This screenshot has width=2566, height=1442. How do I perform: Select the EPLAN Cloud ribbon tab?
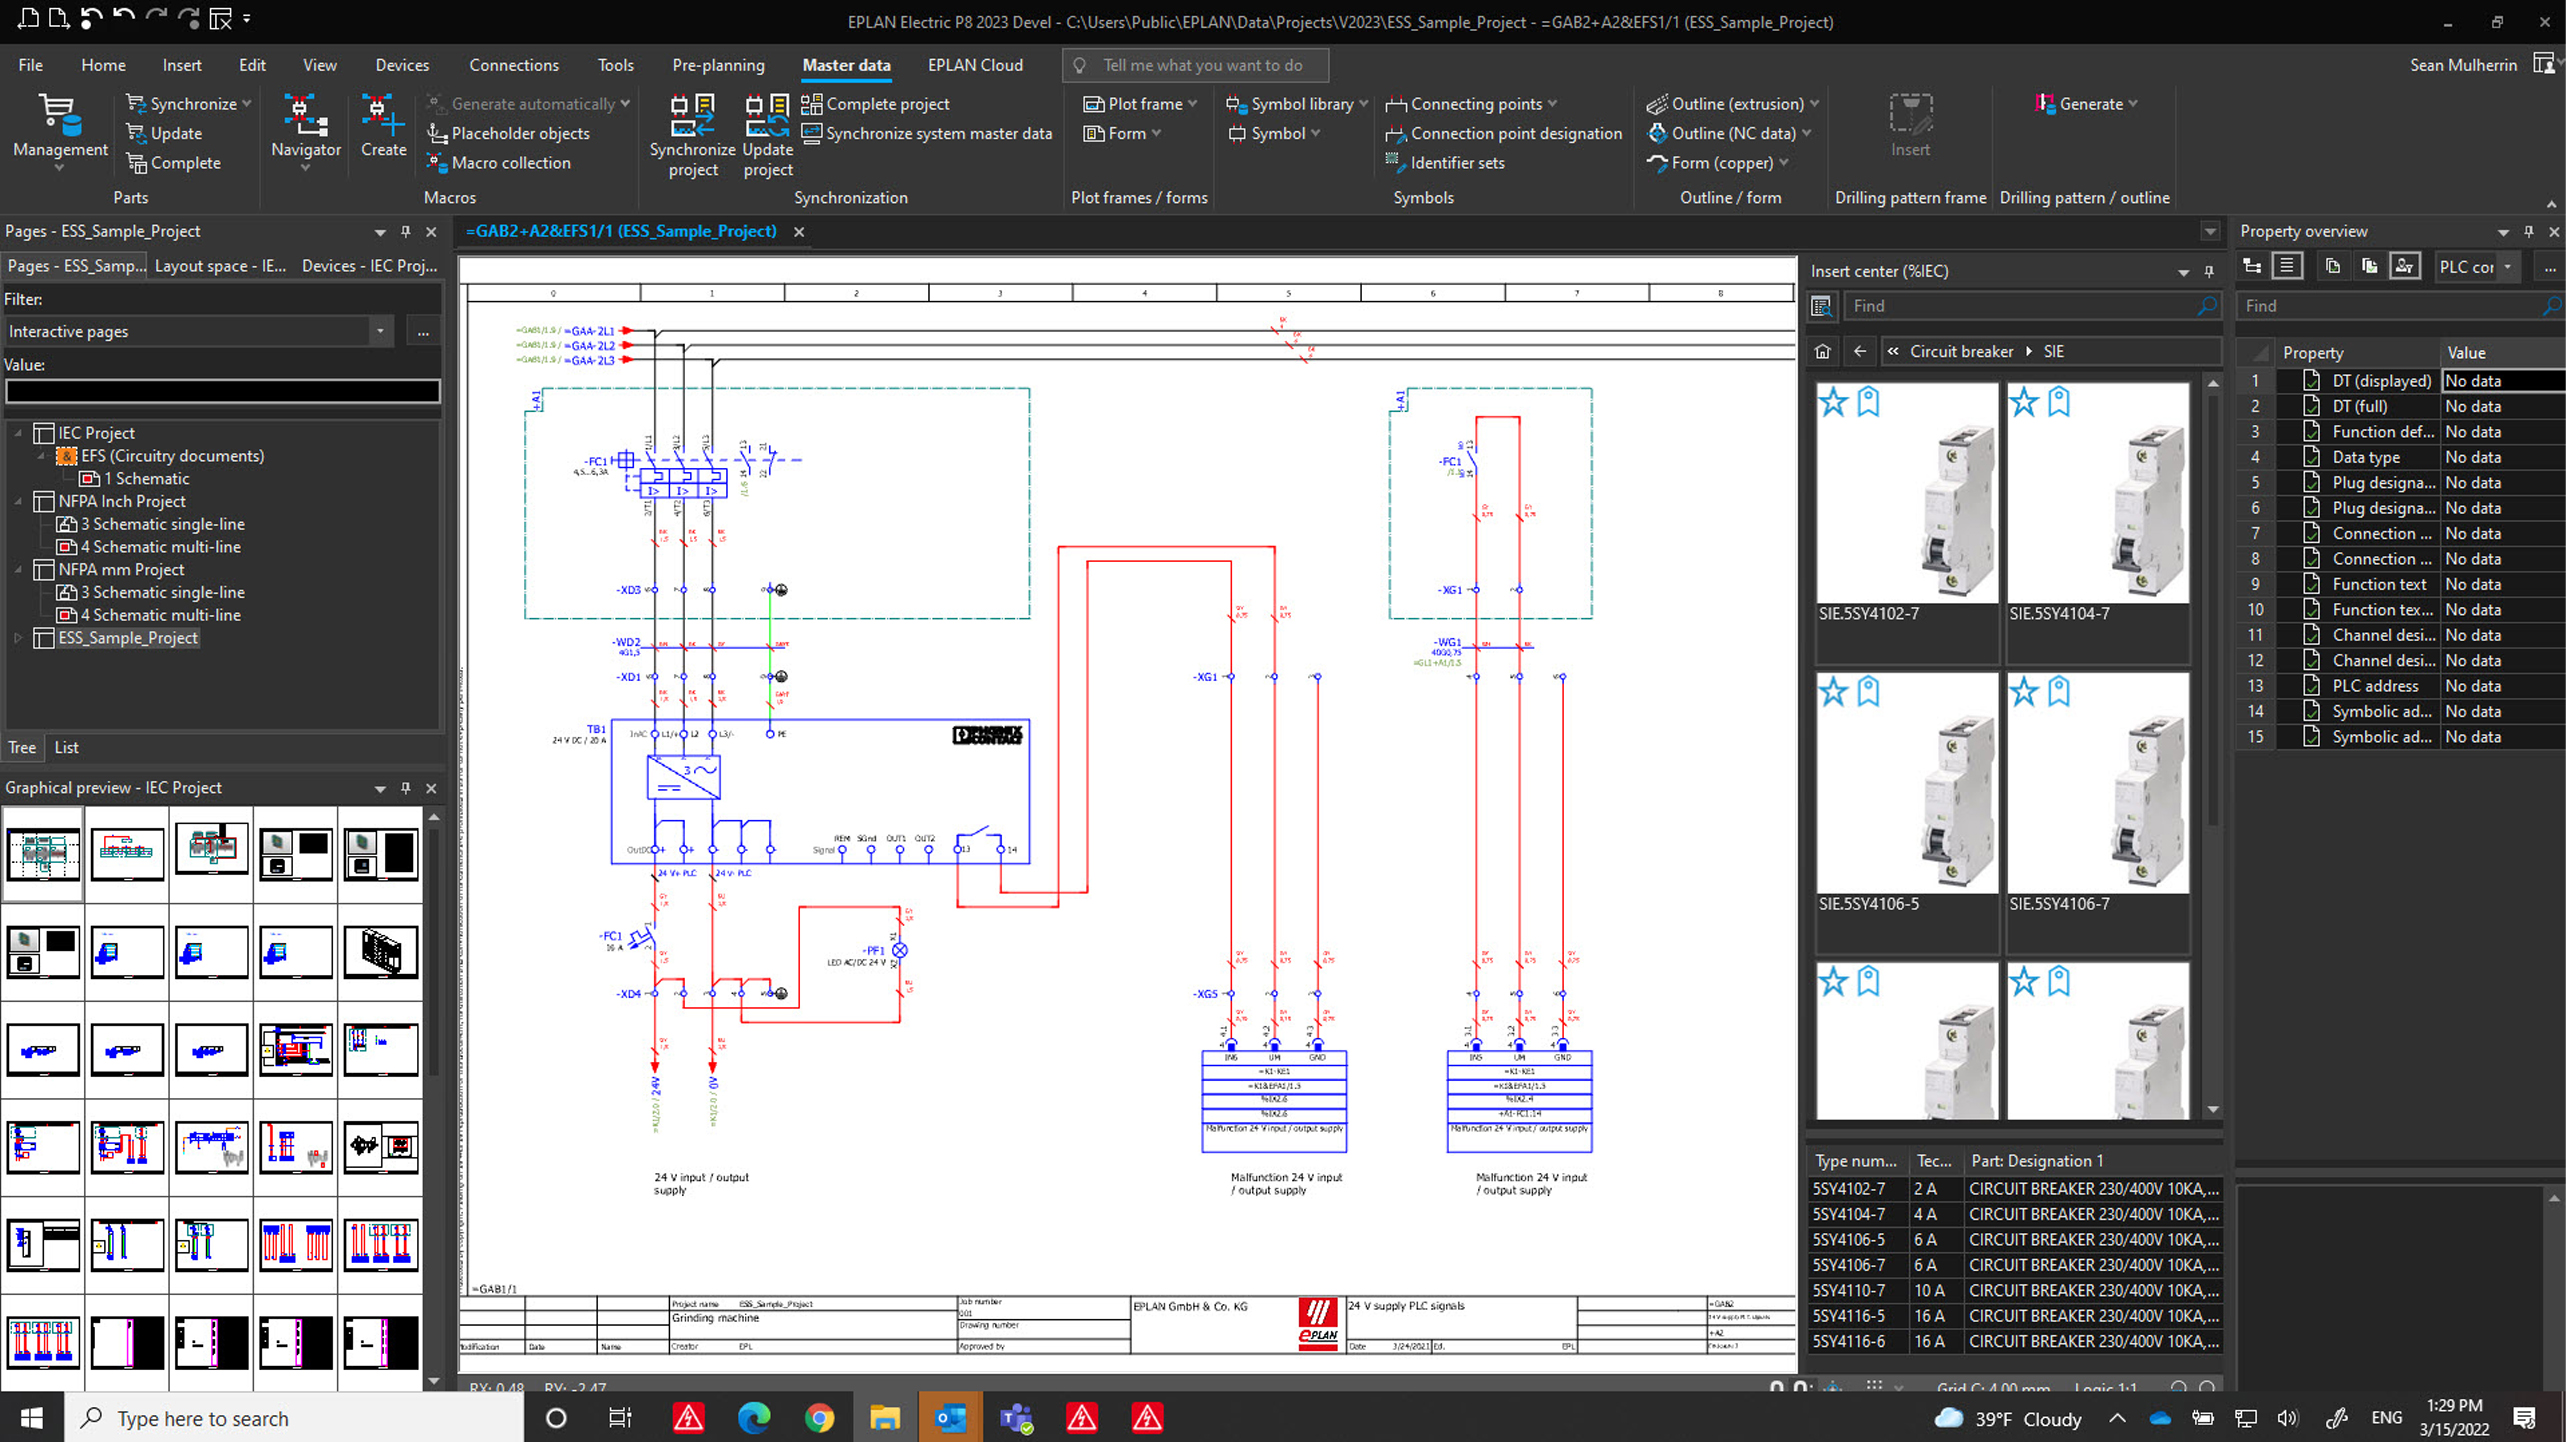click(x=975, y=65)
